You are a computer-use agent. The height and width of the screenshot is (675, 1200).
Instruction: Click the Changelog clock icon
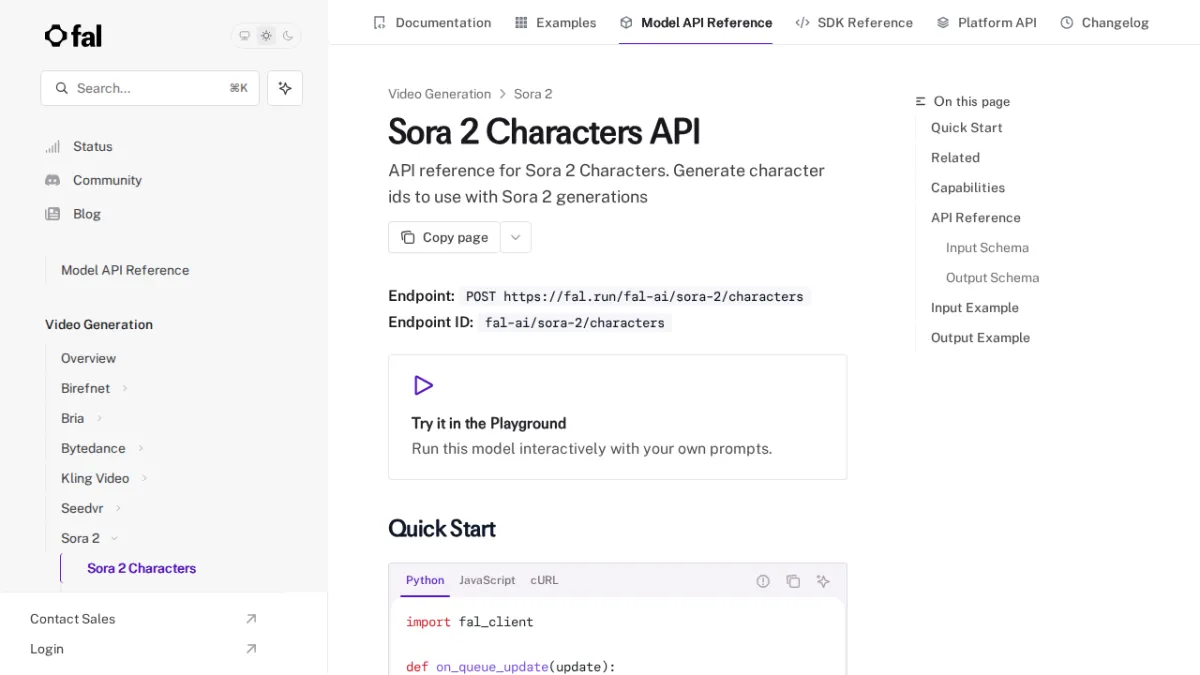1067,22
